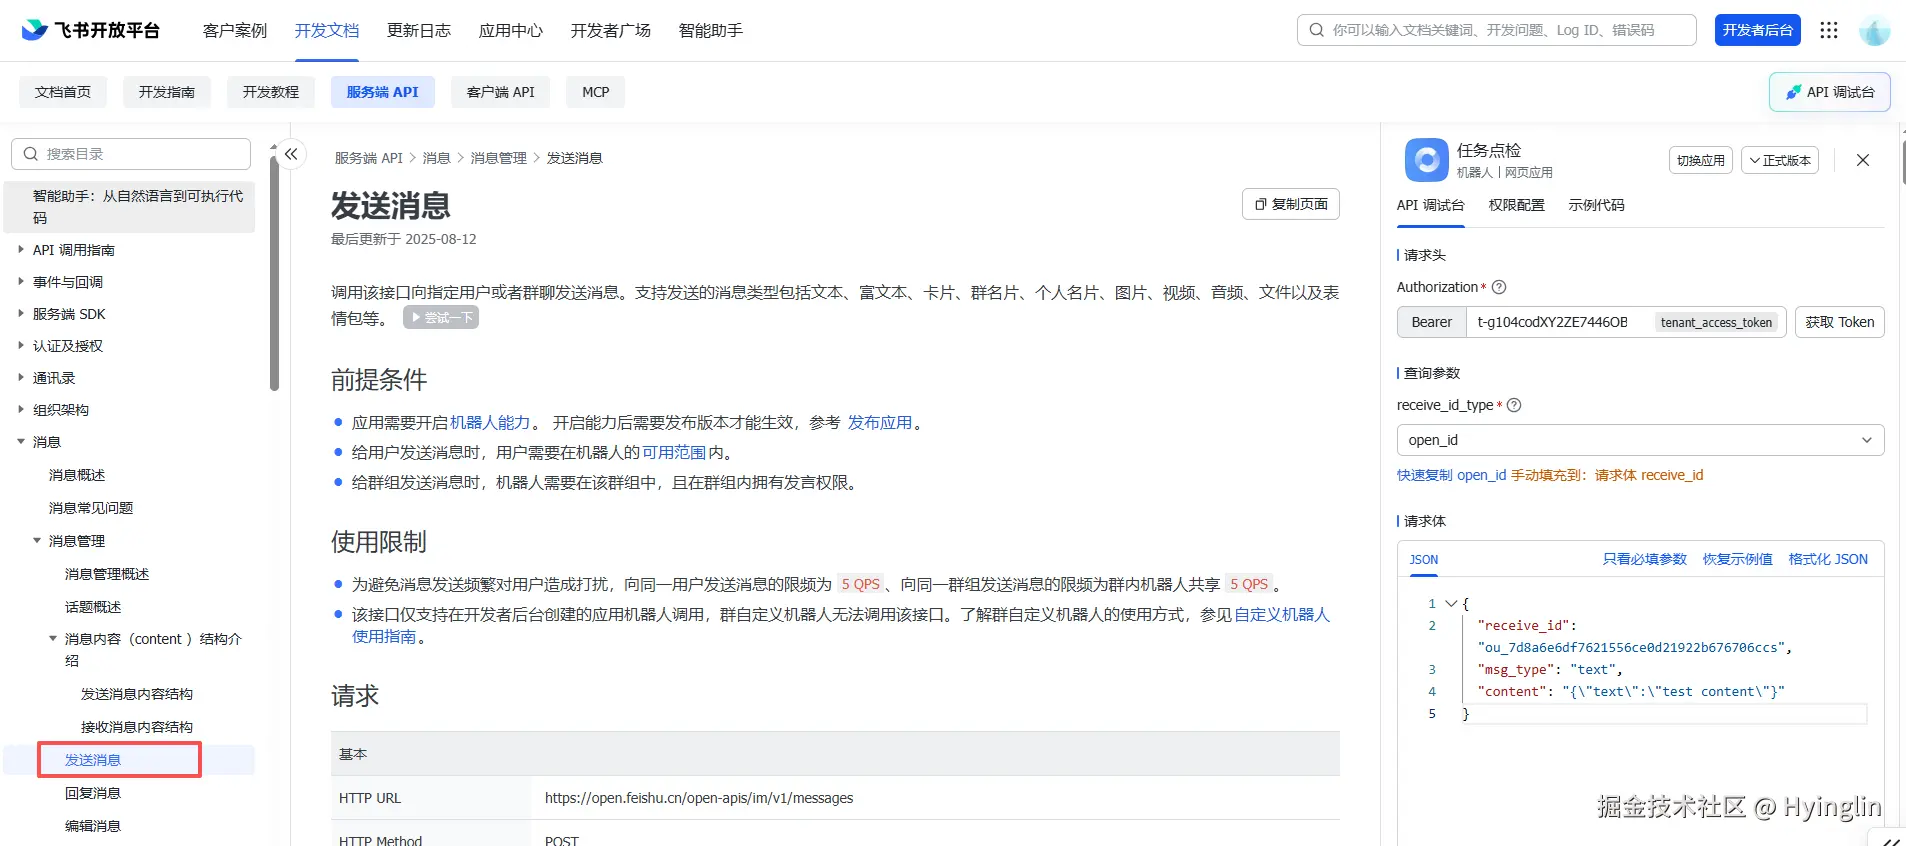Open the 可用范围 link
The image size is (1906, 846).
point(674,452)
